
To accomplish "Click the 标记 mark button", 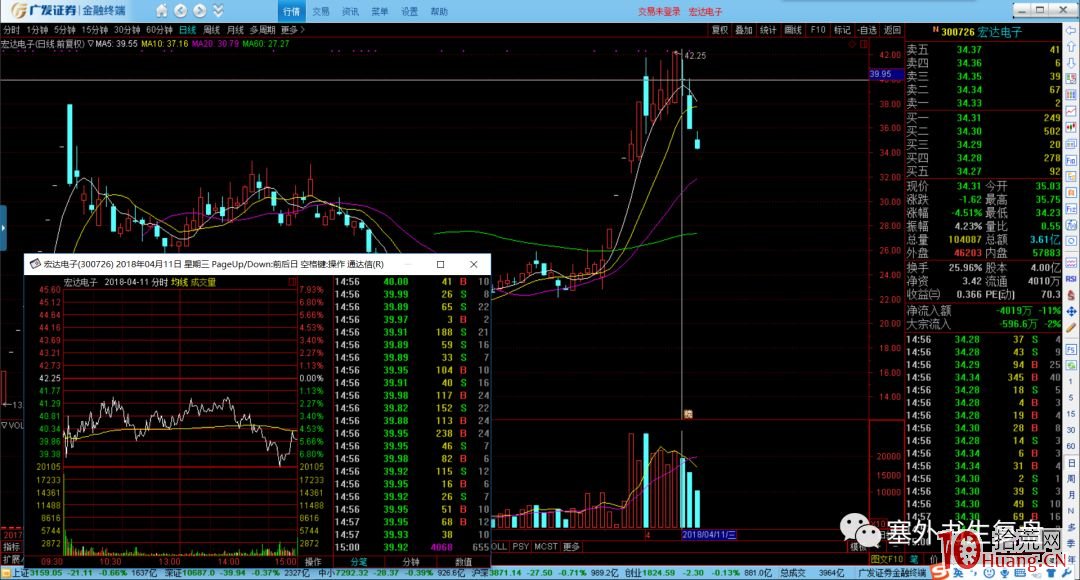I will click(x=842, y=30).
